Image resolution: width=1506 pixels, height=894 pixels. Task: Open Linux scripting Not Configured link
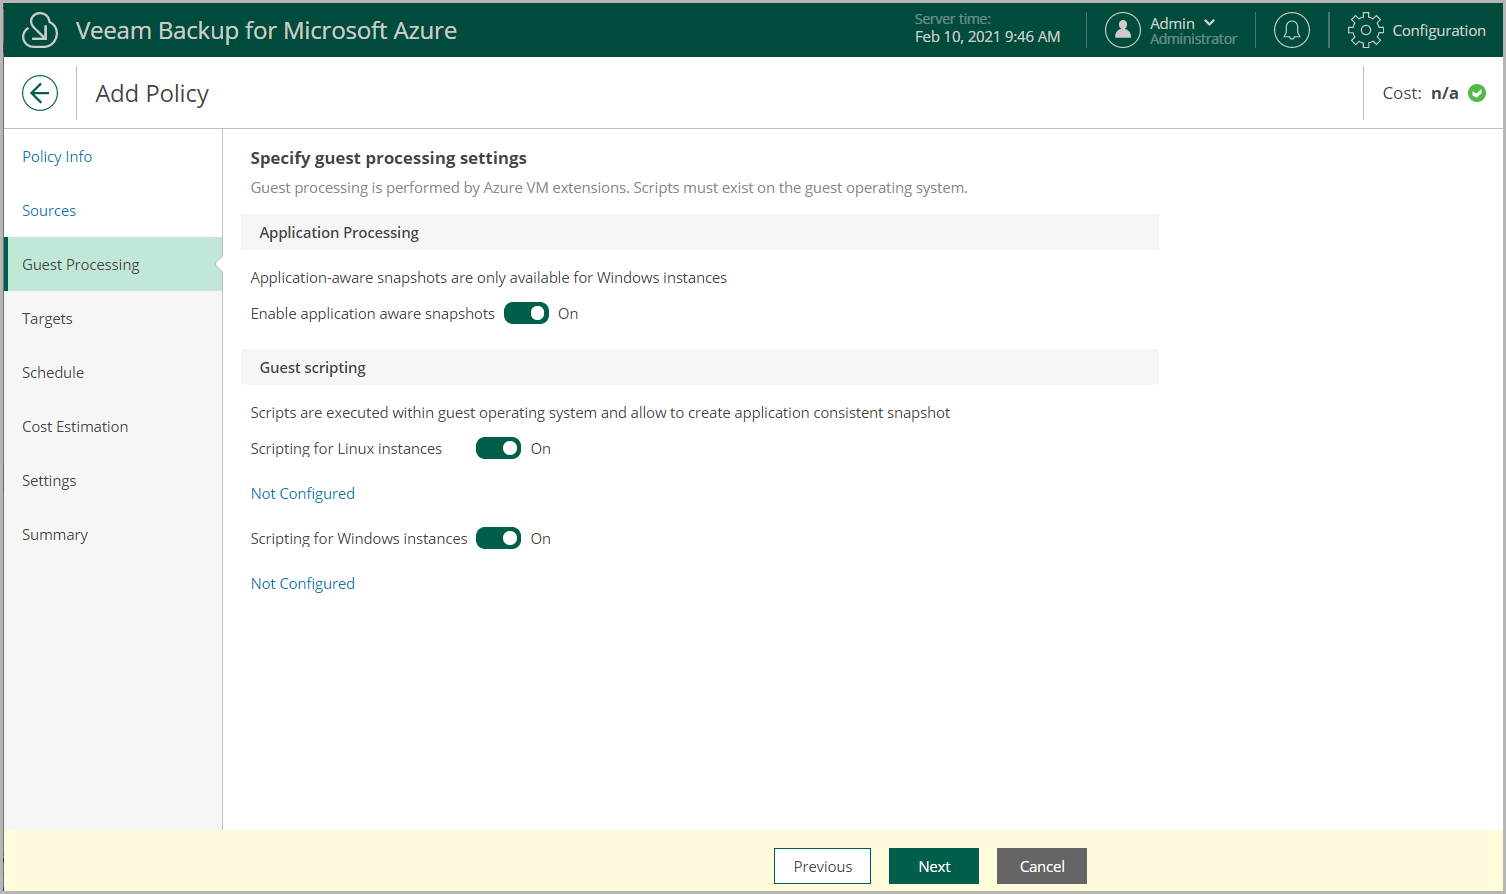302,493
